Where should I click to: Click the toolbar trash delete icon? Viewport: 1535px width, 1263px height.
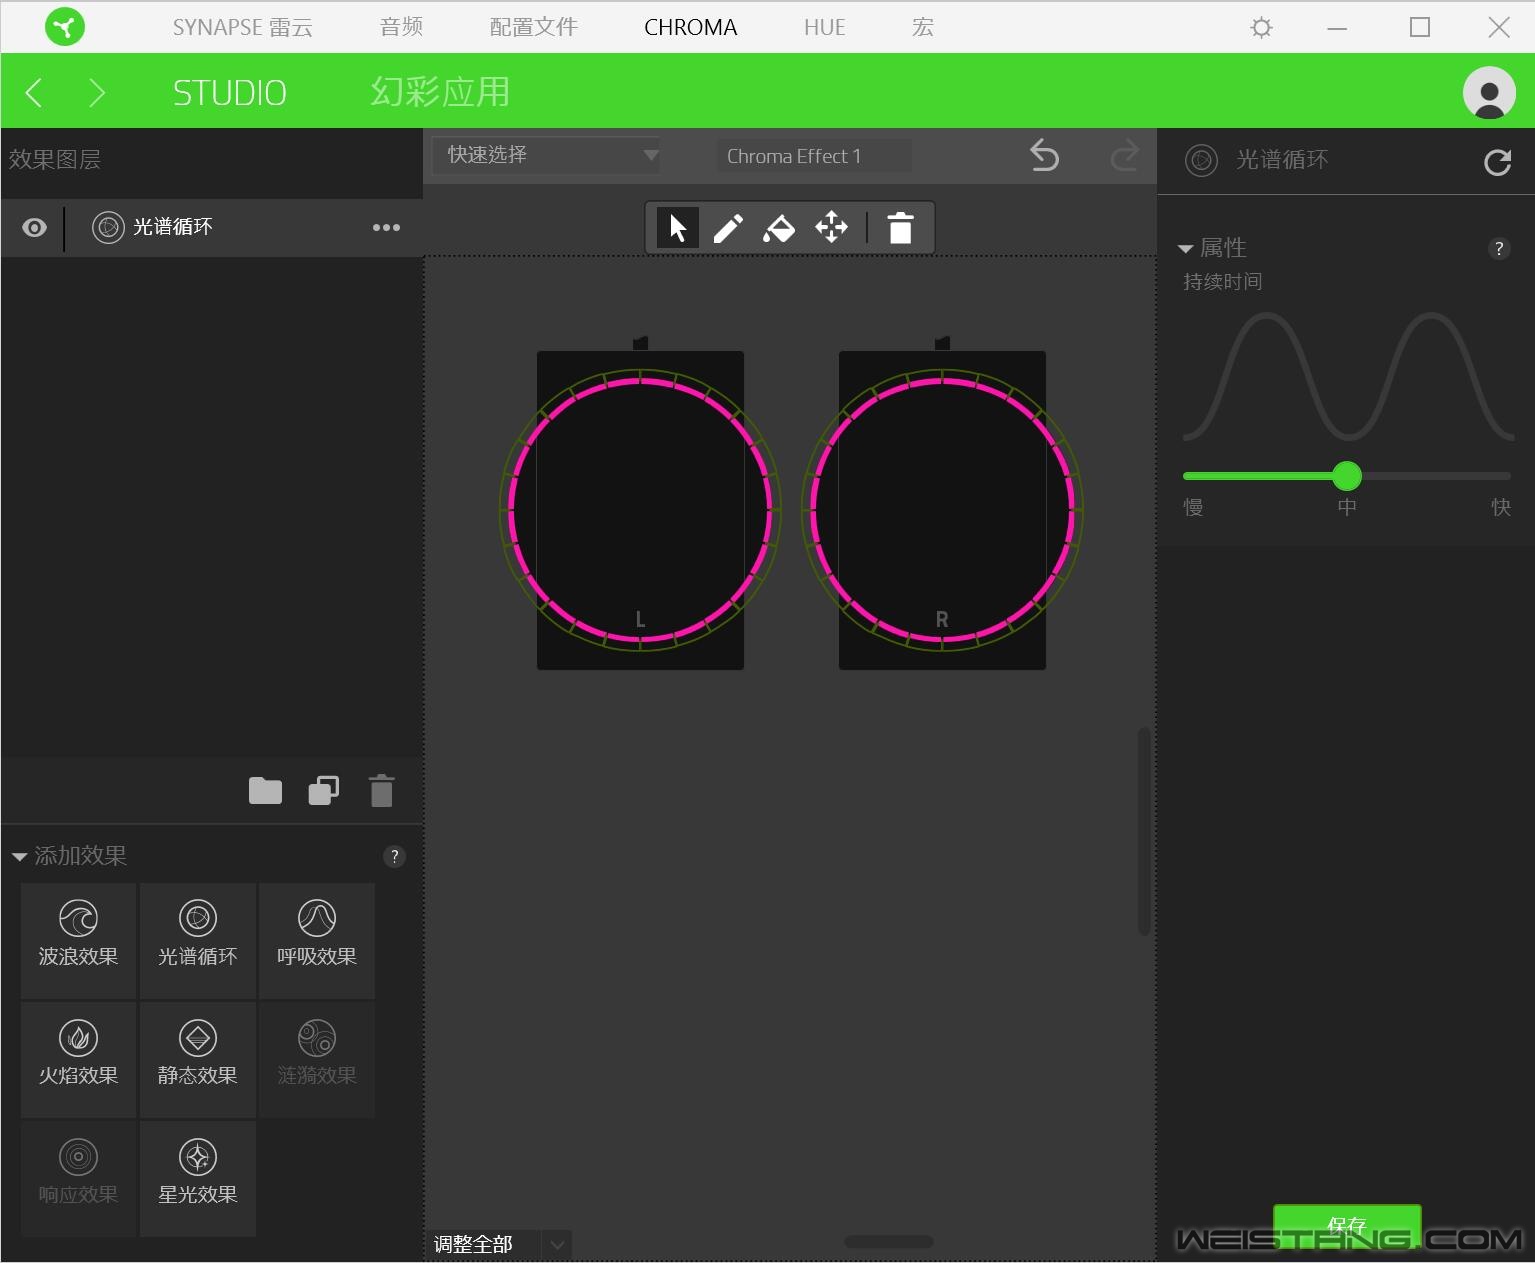pos(900,228)
